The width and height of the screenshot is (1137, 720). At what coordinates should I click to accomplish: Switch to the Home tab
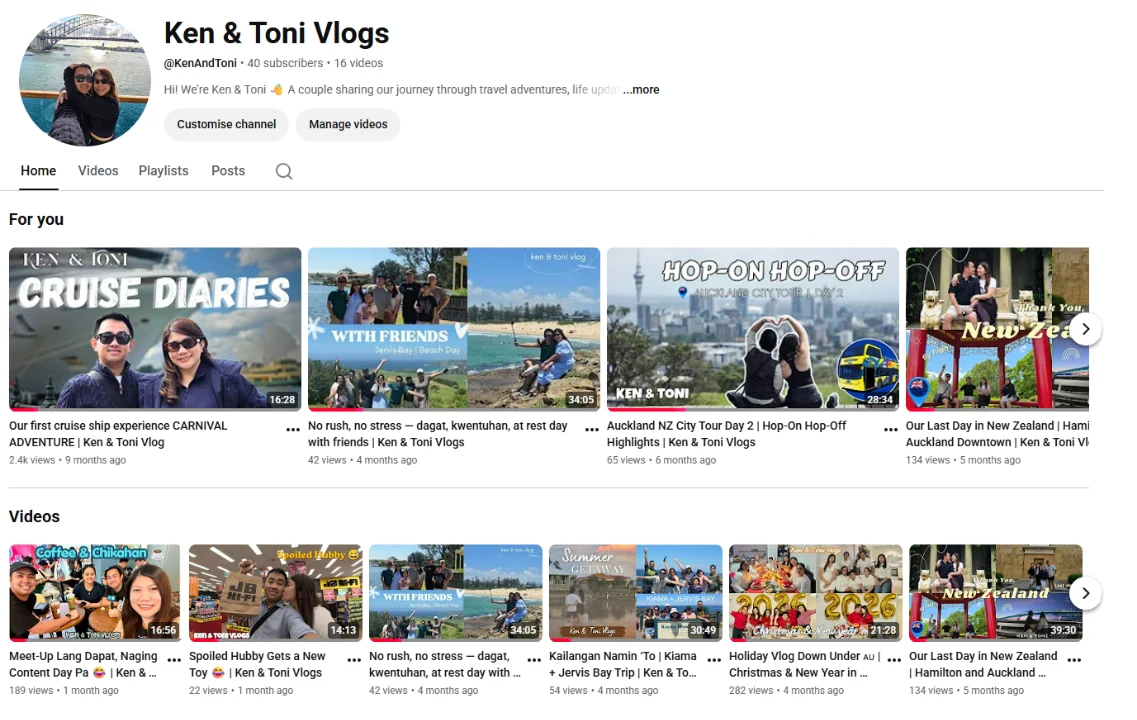tap(38, 171)
